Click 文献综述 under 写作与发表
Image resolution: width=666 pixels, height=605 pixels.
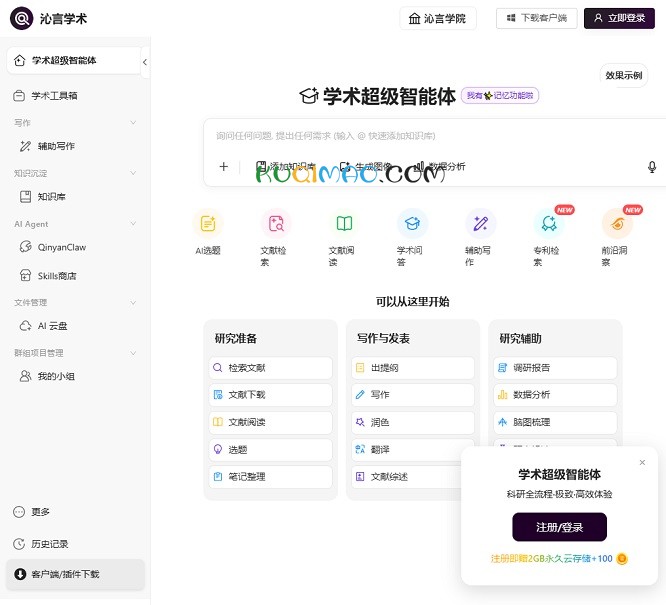[406, 477]
